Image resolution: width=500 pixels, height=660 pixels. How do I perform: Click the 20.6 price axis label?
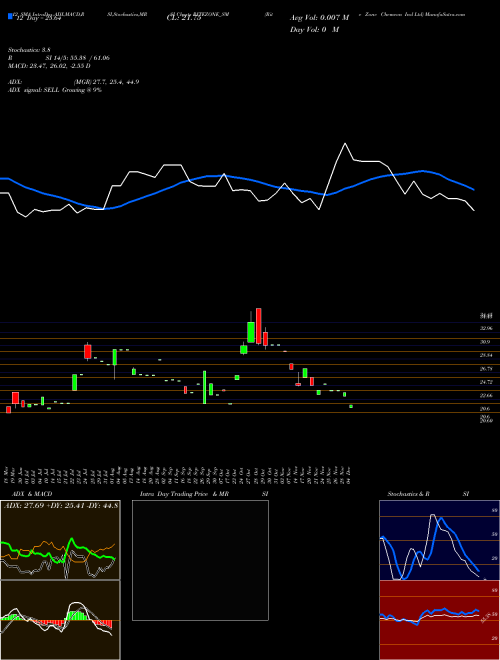pos(485,409)
